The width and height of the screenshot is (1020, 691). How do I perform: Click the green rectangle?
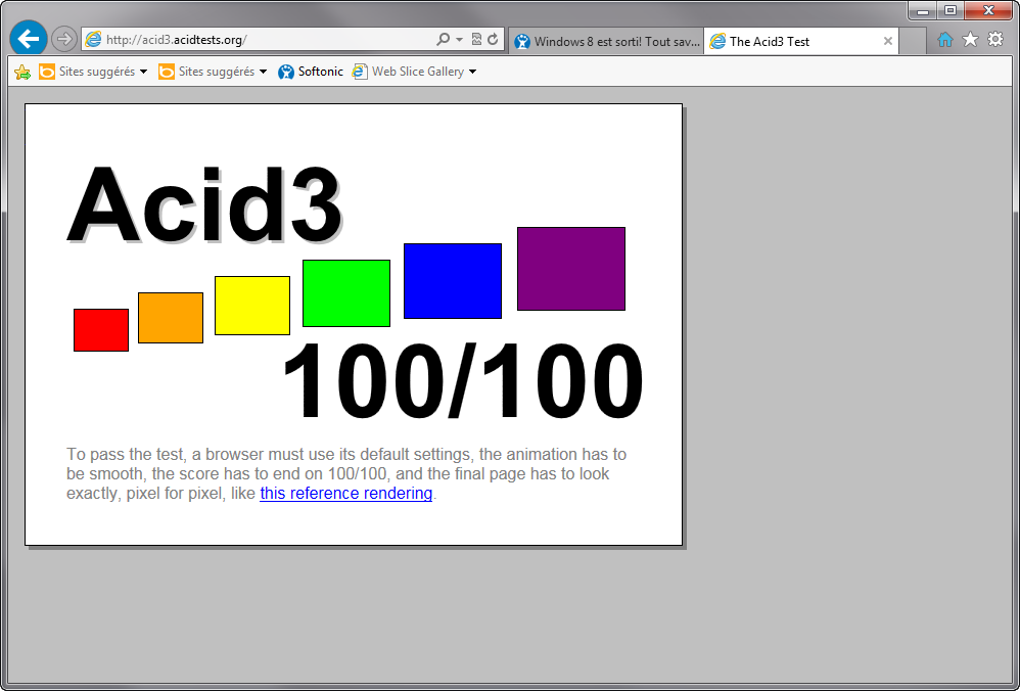(346, 293)
